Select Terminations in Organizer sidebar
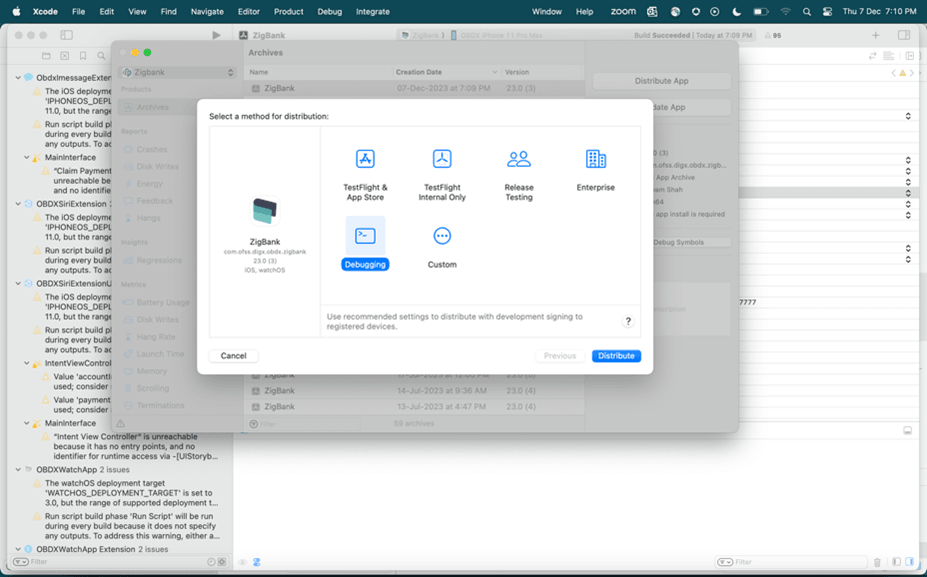Screen dimensions: 927x577 (x=160, y=406)
